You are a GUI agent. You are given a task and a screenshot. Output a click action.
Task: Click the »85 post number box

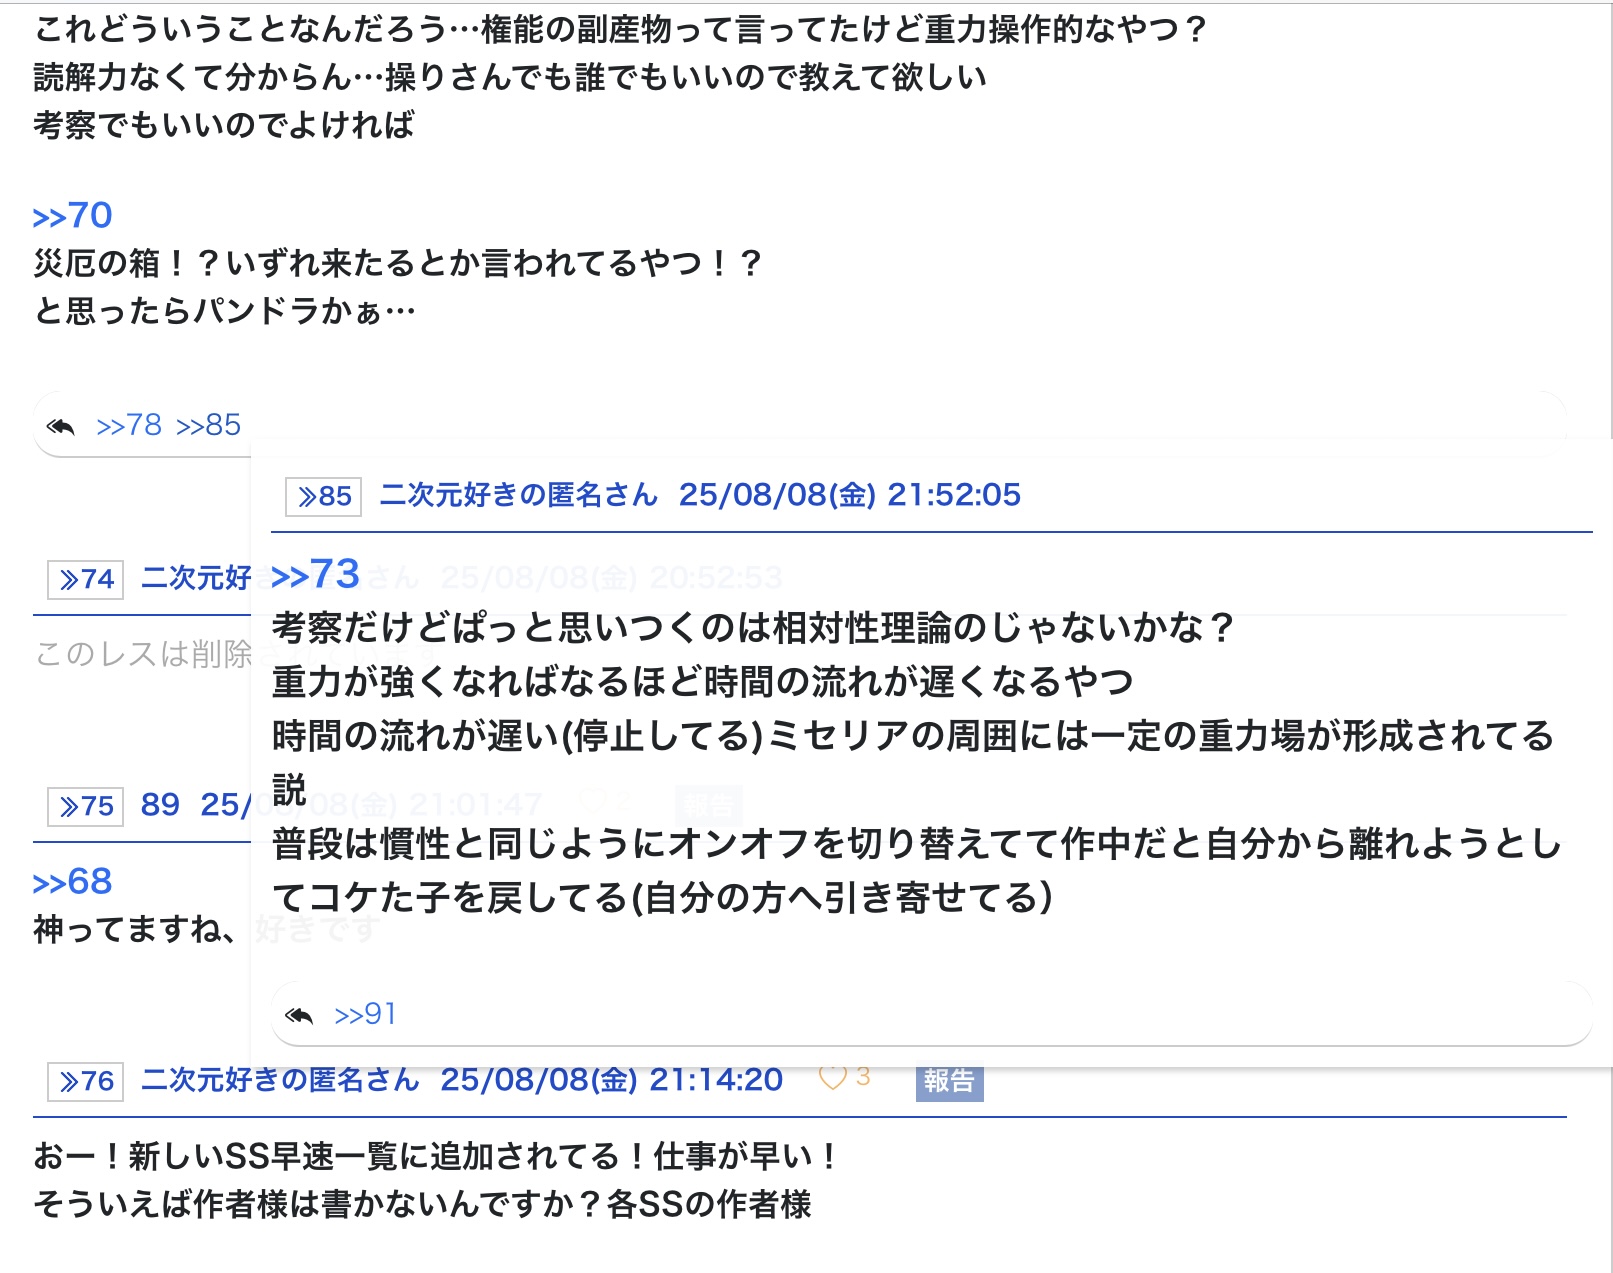pos(324,496)
